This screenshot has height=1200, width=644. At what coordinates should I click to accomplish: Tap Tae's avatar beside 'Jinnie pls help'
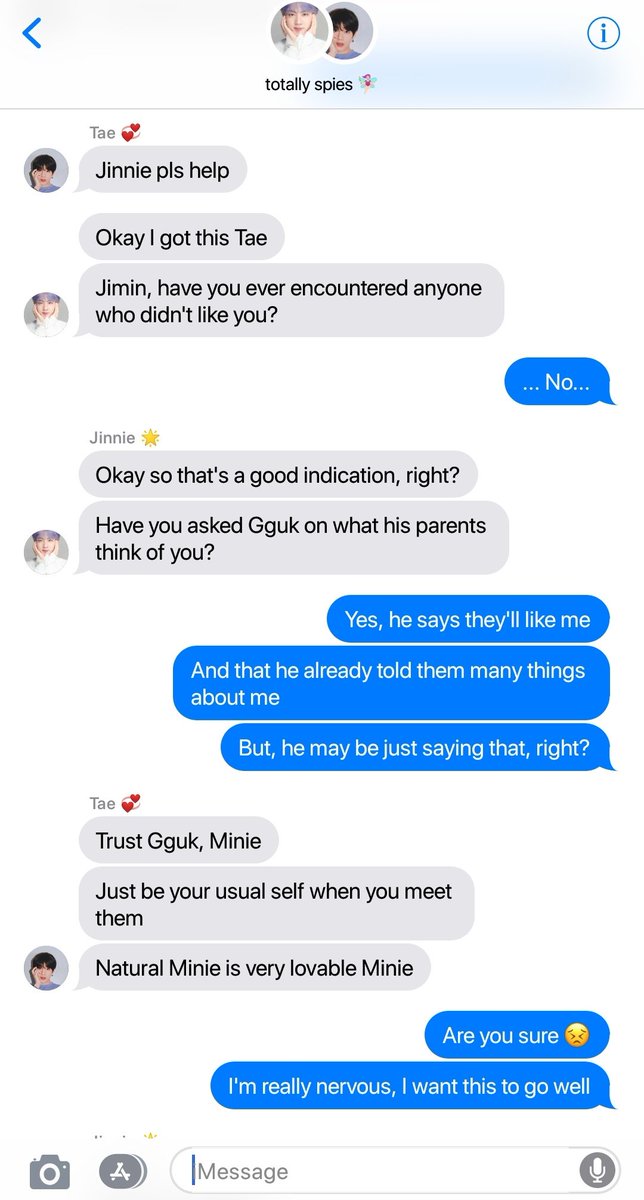pos(46,170)
